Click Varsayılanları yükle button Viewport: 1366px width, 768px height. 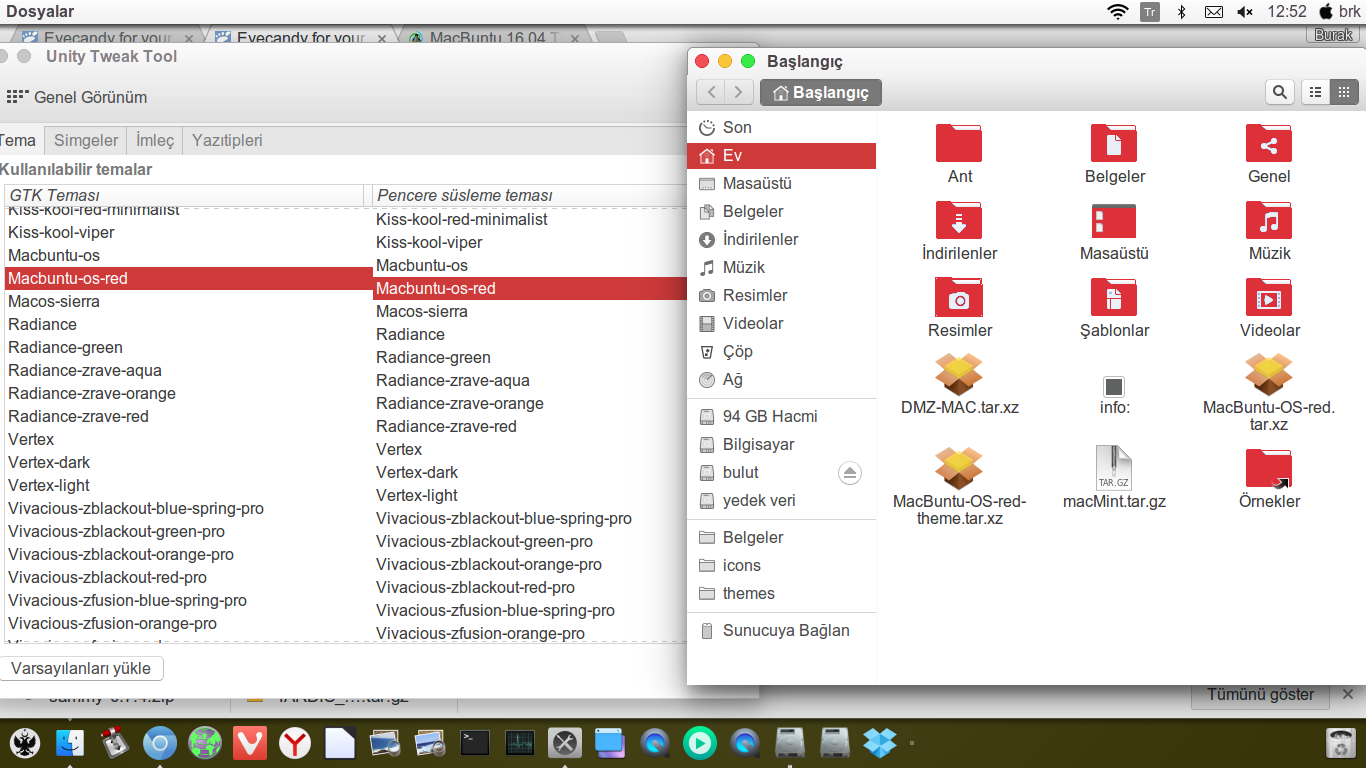(x=81, y=668)
